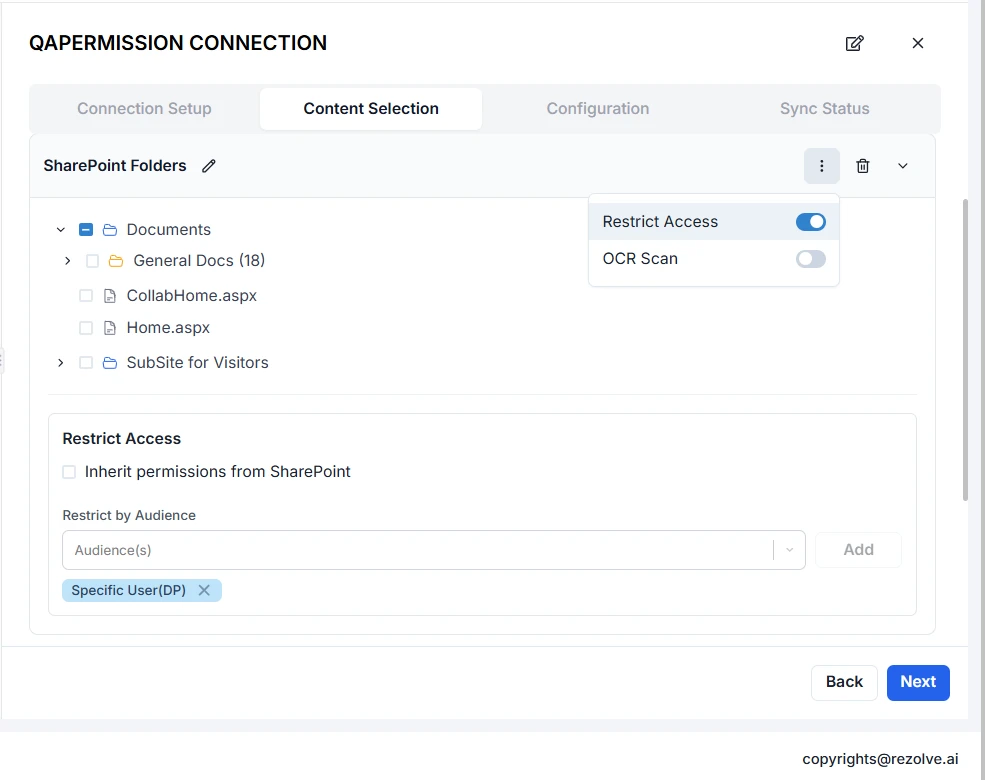The width and height of the screenshot is (985, 780).
Task: Disable the Restrict Access toggle
Action: 810,222
